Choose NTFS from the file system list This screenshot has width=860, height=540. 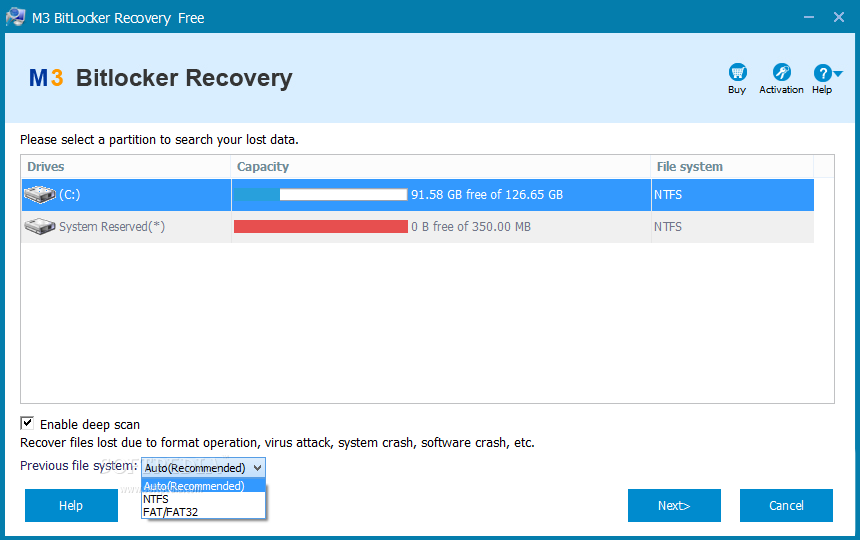[203, 499]
